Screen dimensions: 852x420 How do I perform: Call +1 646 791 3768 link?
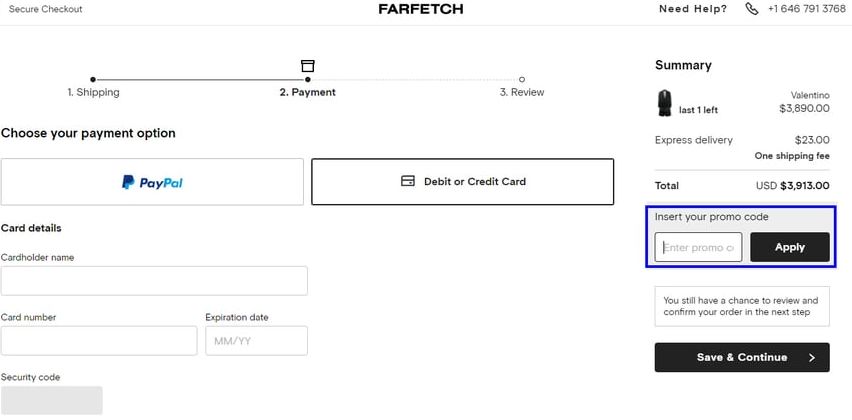click(x=806, y=9)
